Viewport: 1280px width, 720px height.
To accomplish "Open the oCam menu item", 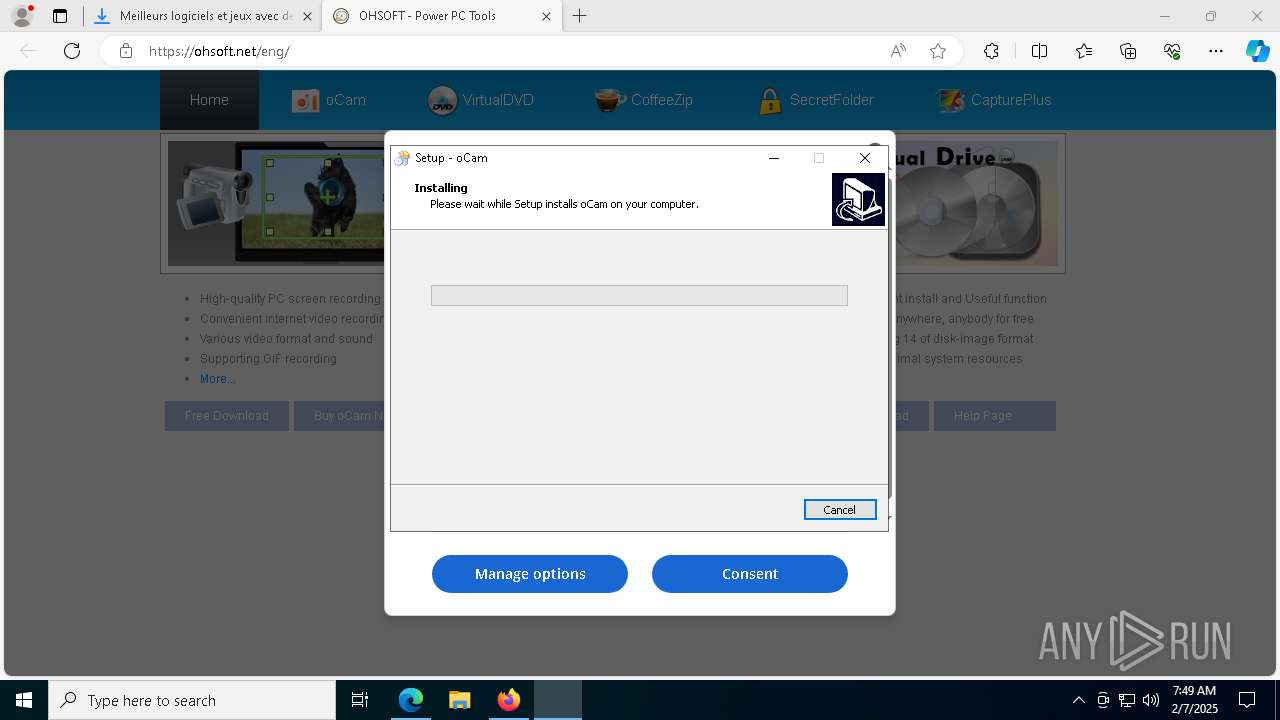I will [329, 100].
